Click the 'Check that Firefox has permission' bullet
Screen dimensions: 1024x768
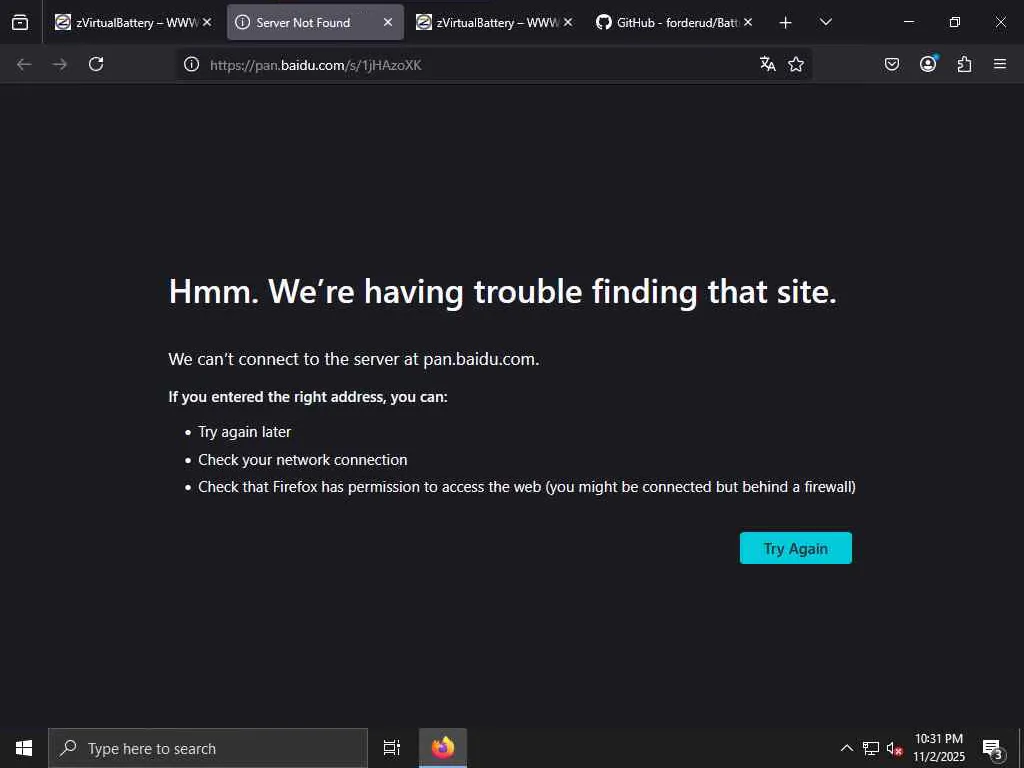[526, 487]
